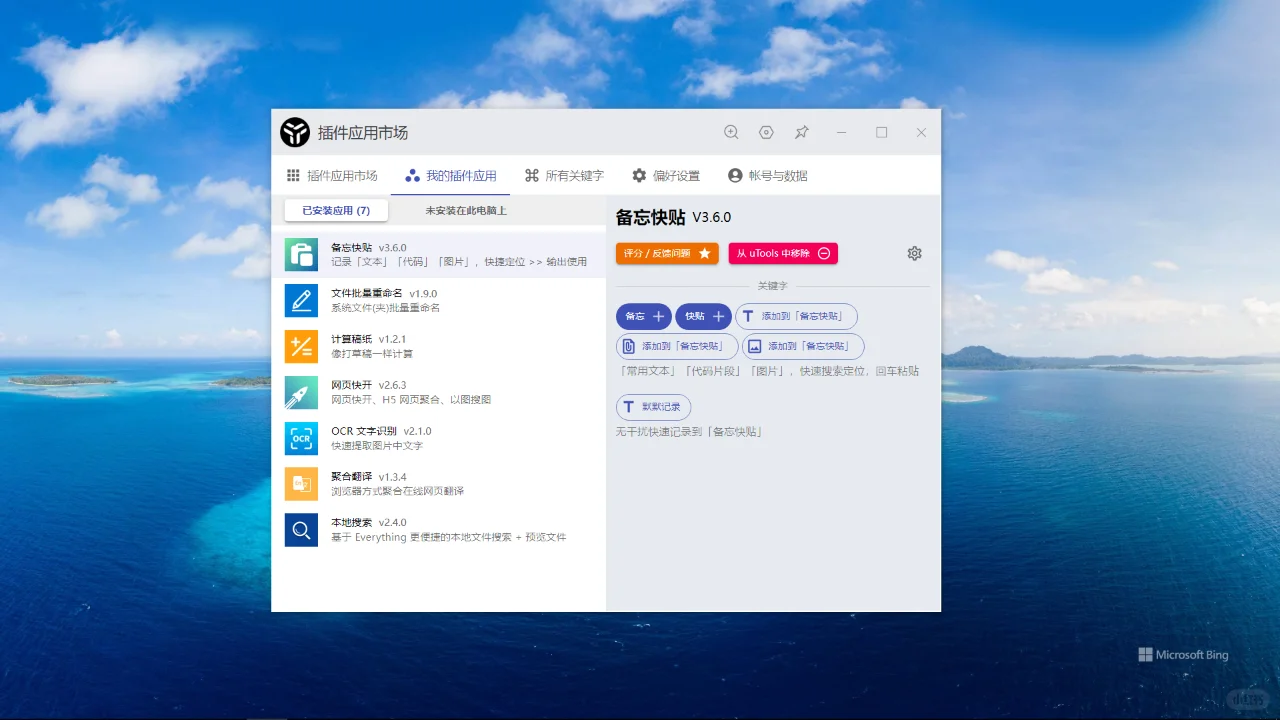Open the 网页快开 rocket icon

click(x=300, y=392)
